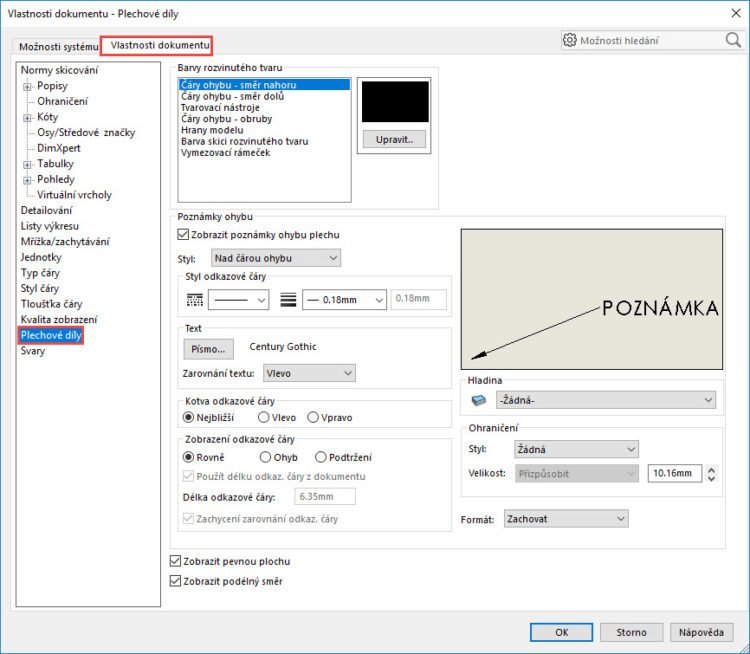The width and height of the screenshot is (750, 654).
Task: Expand the Popisy tree node
Action: click(x=28, y=86)
